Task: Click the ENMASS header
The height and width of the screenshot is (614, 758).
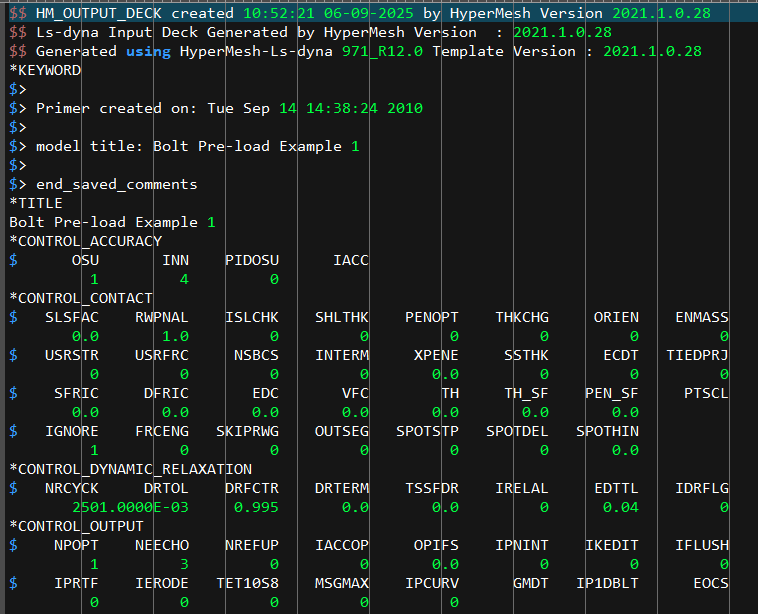Action: click(x=702, y=317)
